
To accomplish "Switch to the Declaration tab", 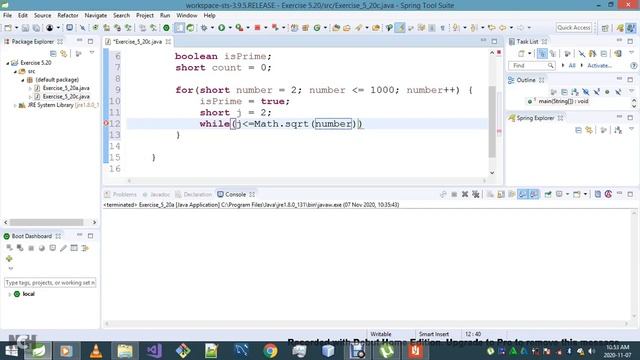I will (x=193, y=194).
